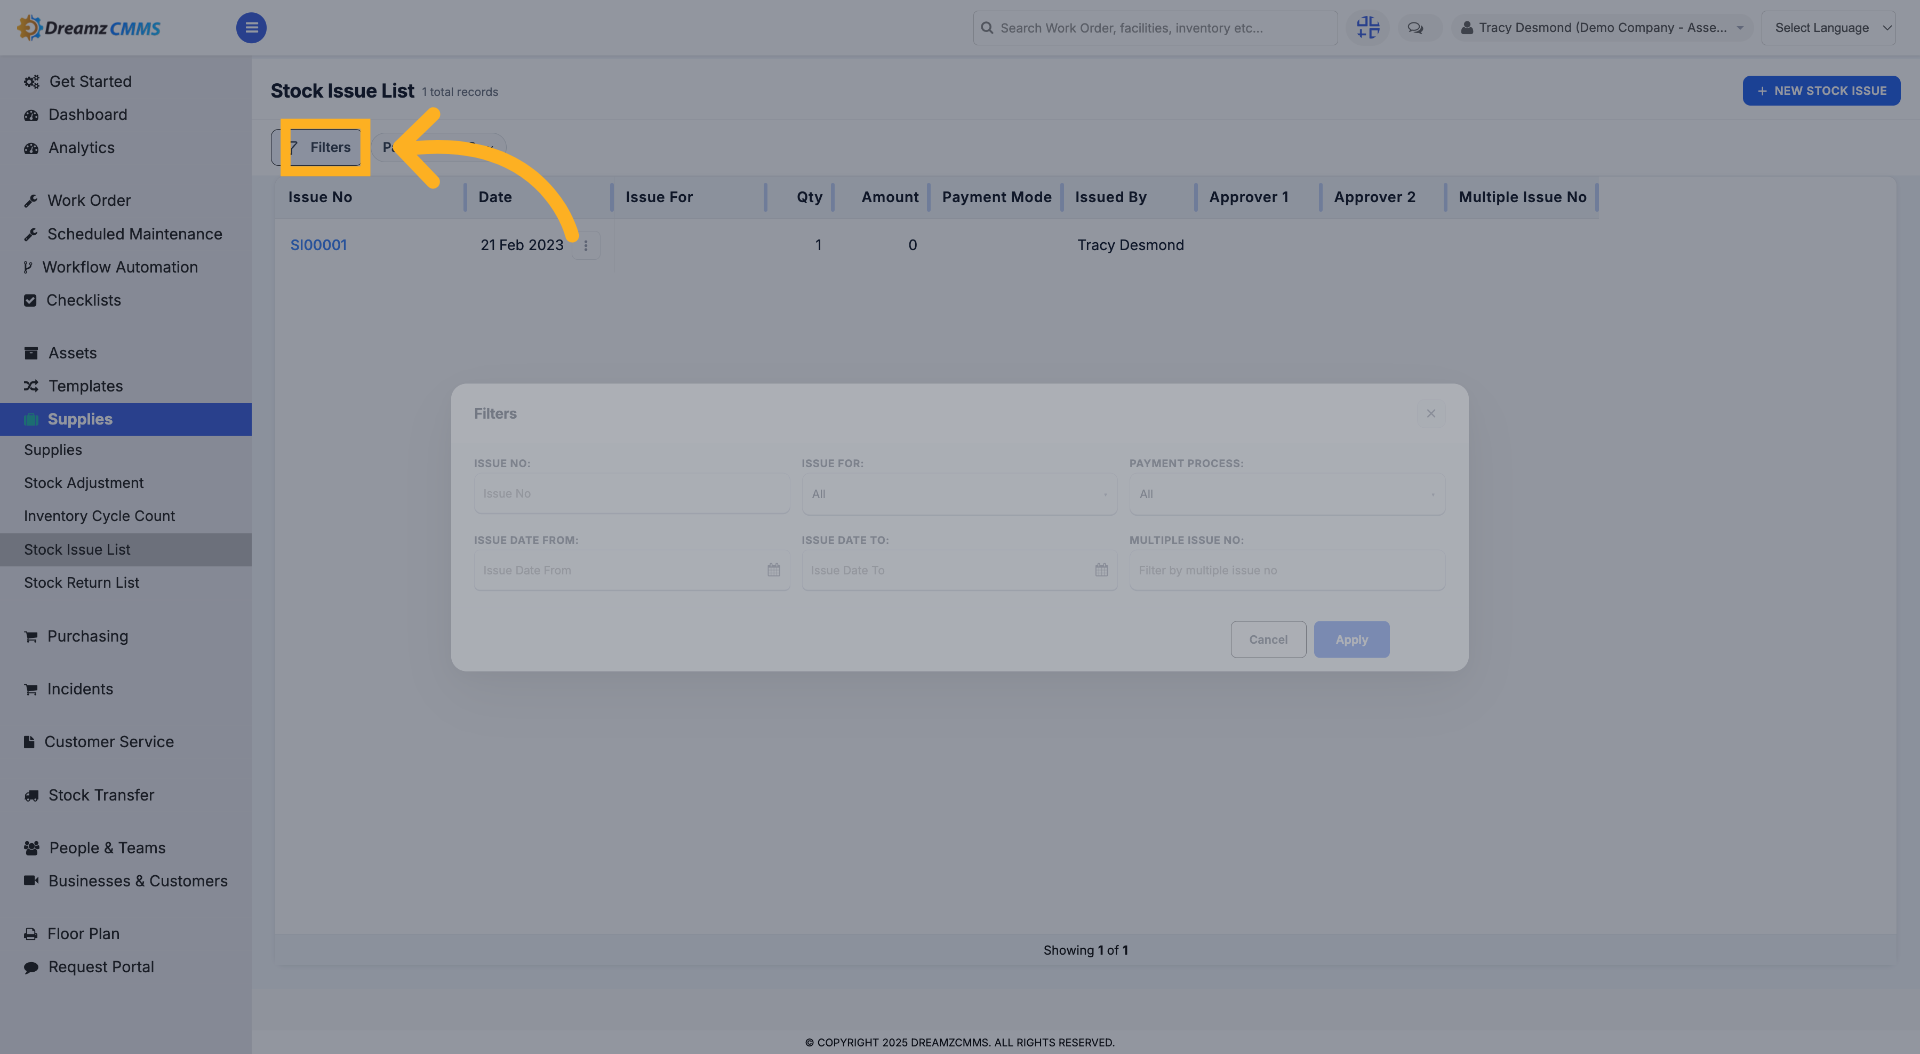Screen dimensions: 1920x1054
Task: Open calendar icon for Issue Date From
Action: [x=773, y=570]
